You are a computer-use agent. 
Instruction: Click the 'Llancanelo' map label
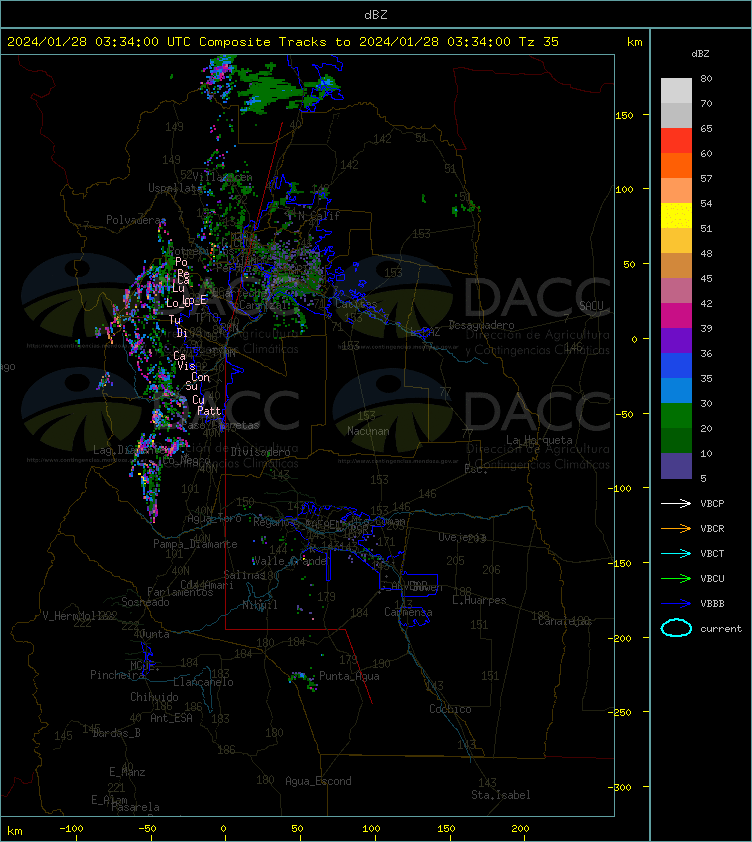(203, 682)
